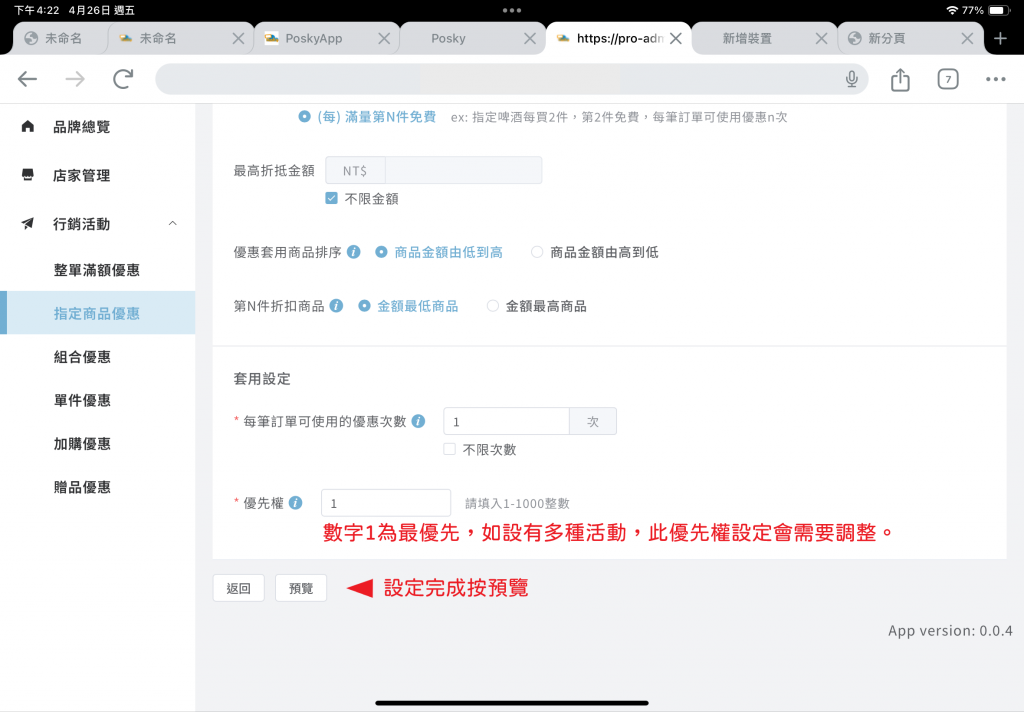Close the active https://pro-adn tab

pos(676,39)
